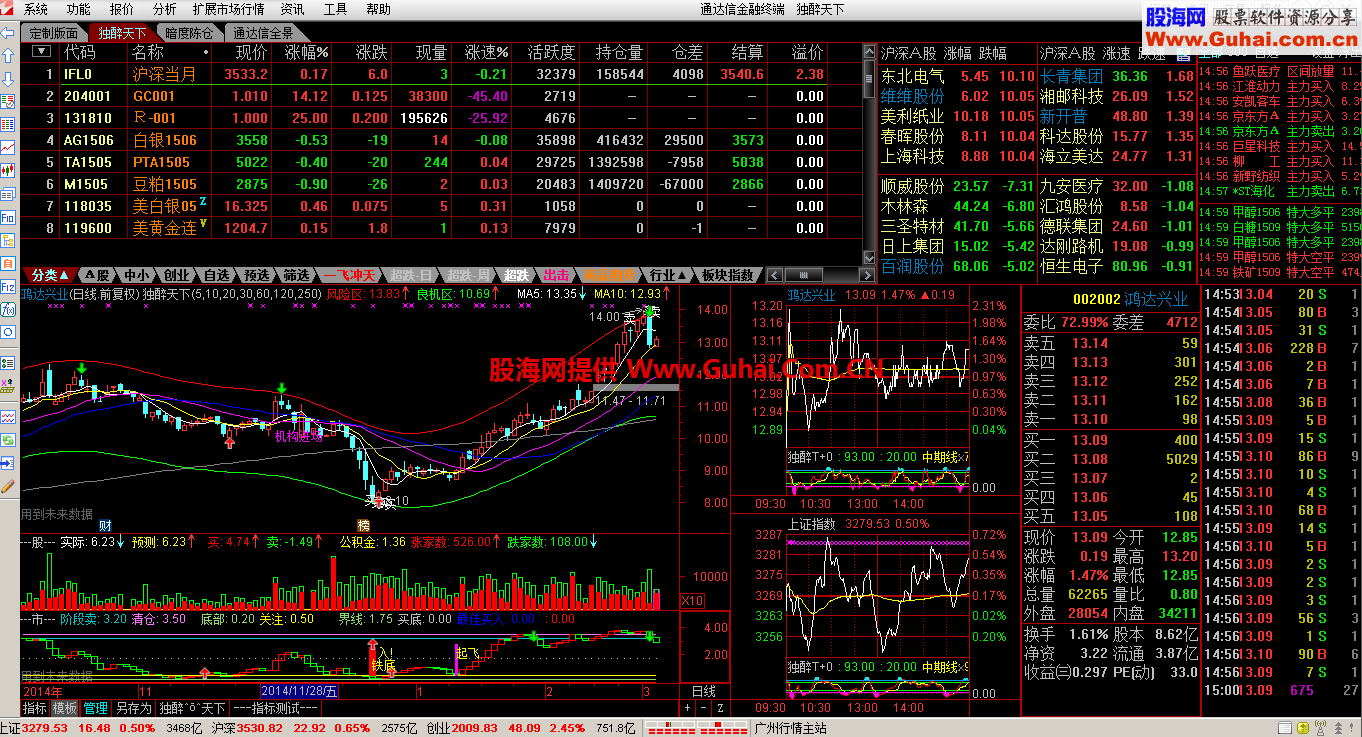The height and width of the screenshot is (737, 1362).
Task: Switch to the 暗度陈仓 tab
Action: [188, 33]
